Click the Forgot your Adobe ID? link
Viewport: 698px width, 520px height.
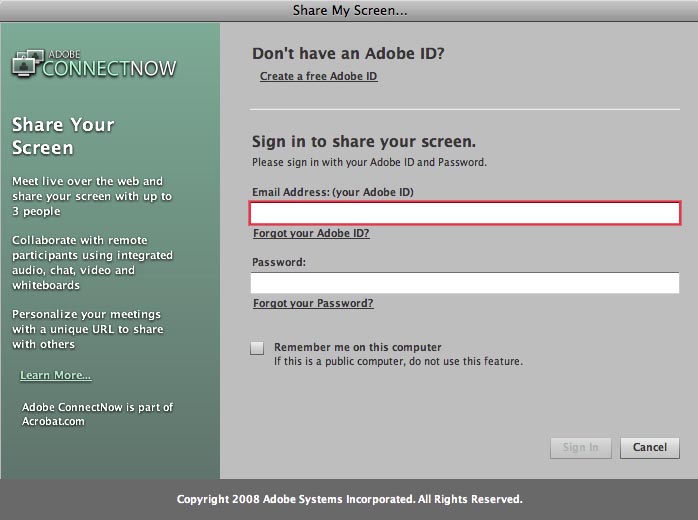(x=311, y=234)
